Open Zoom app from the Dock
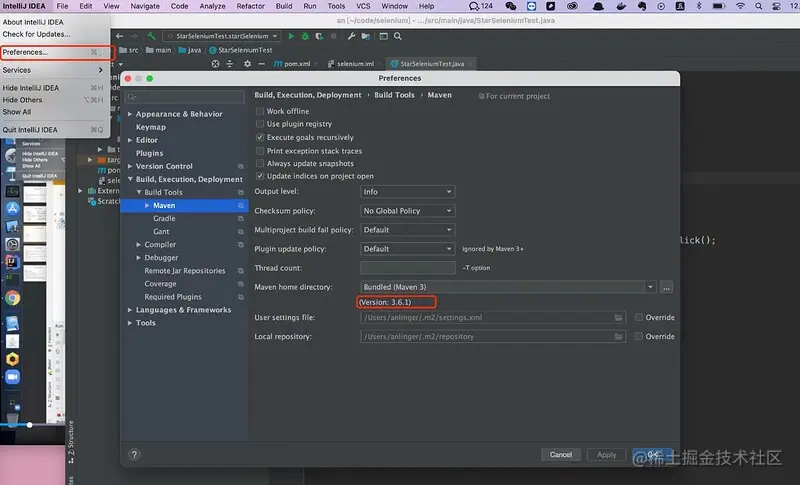The image size is (800, 485). tap(13, 377)
